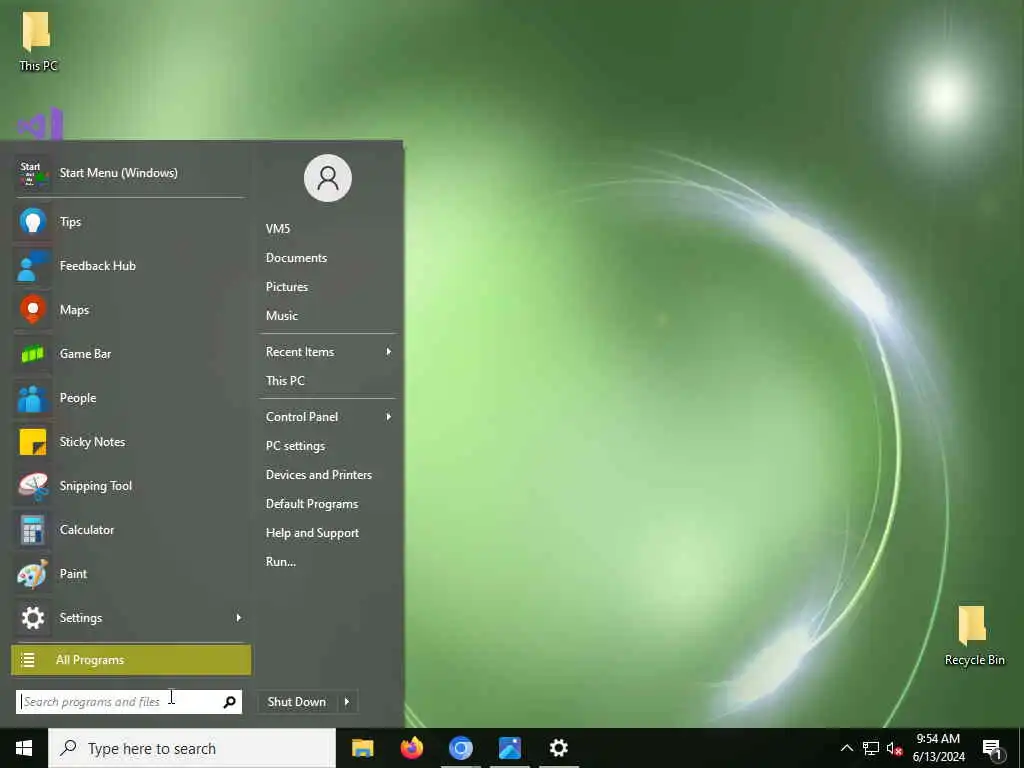
Task: Launch the People app icon
Action: pos(33,398)
